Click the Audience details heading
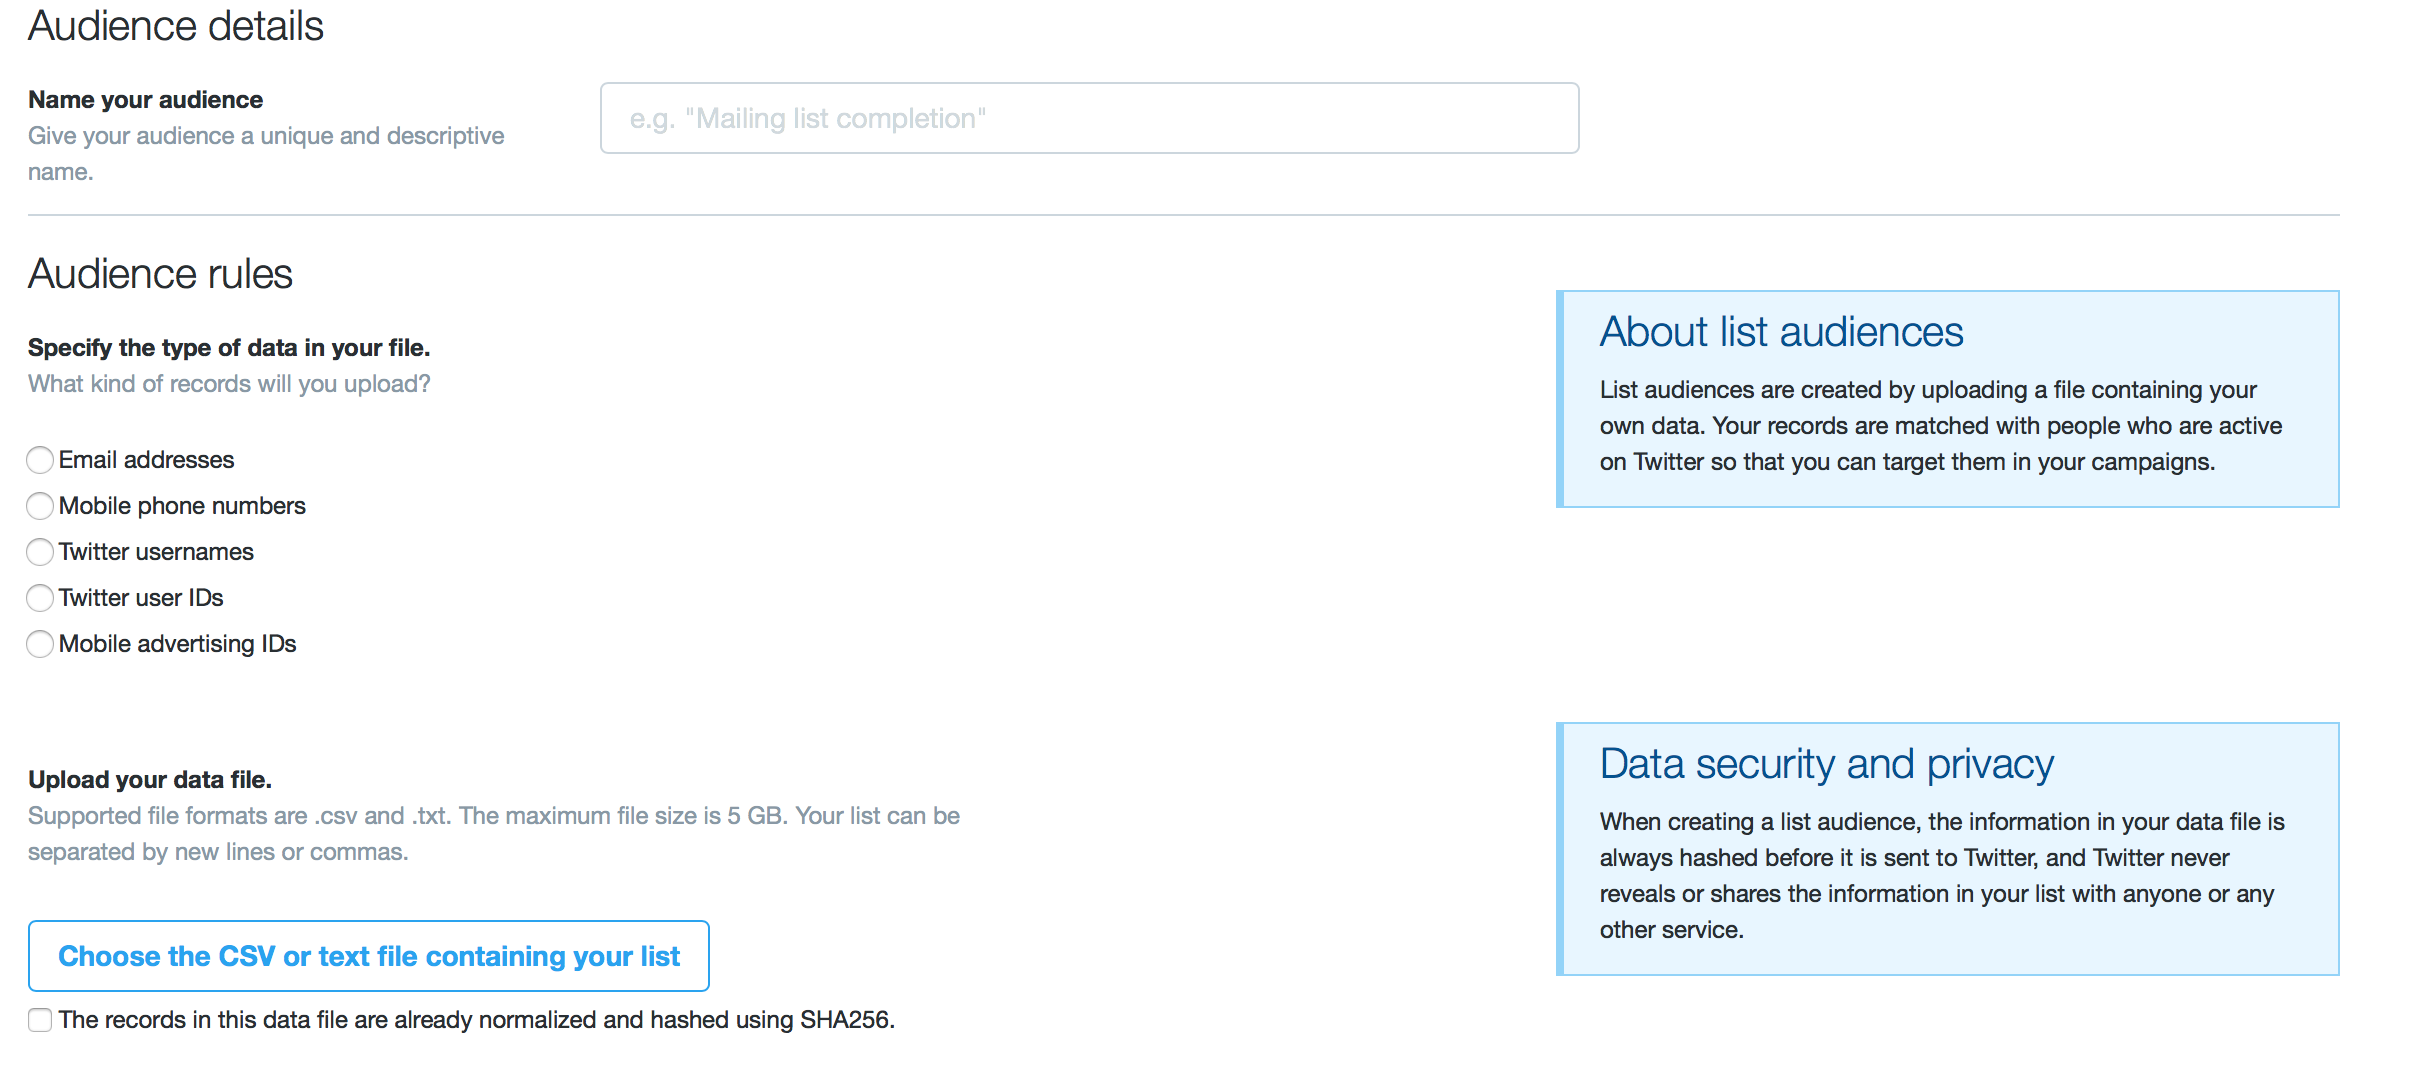 (x=176, y=26)
